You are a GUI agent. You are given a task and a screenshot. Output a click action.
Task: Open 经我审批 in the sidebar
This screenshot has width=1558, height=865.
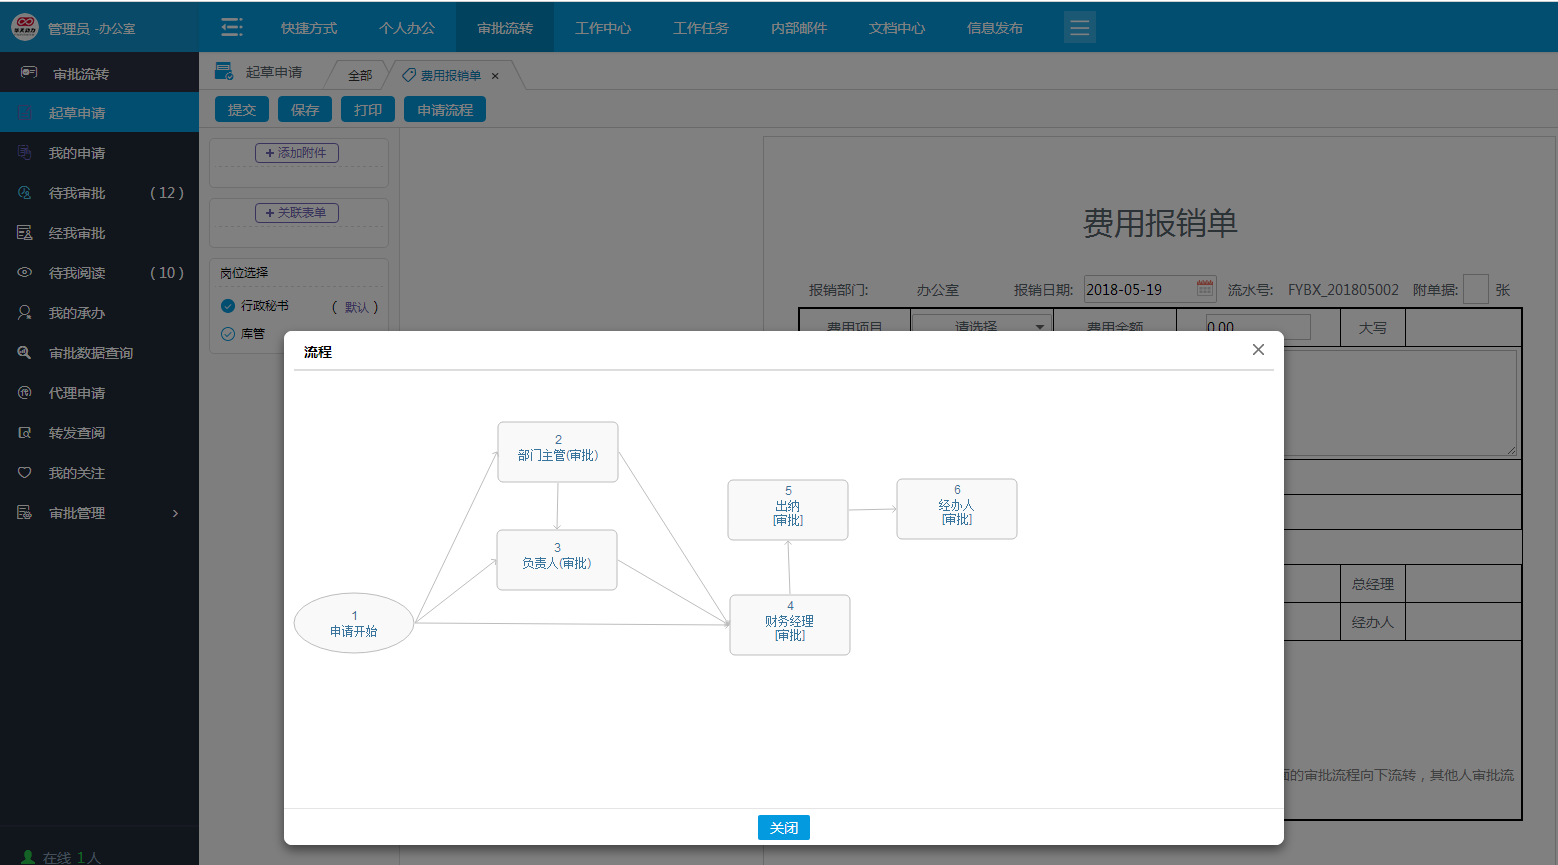[99, 233]
